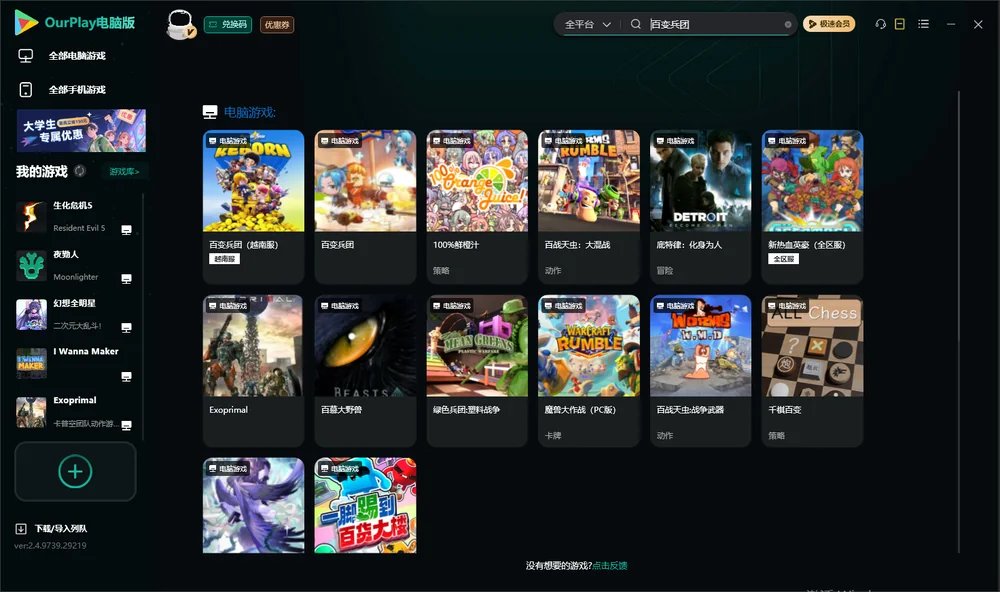Open the 游戏库 library expander

point(124,172)
